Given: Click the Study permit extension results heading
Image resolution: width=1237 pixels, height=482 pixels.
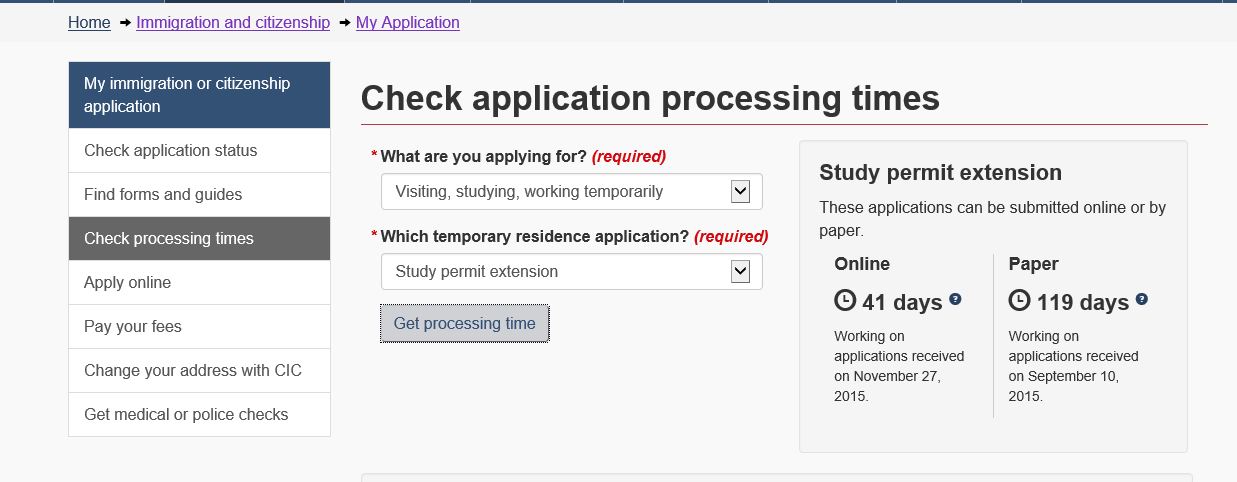Looking at the screenshot, I should (x=940, y=173).
